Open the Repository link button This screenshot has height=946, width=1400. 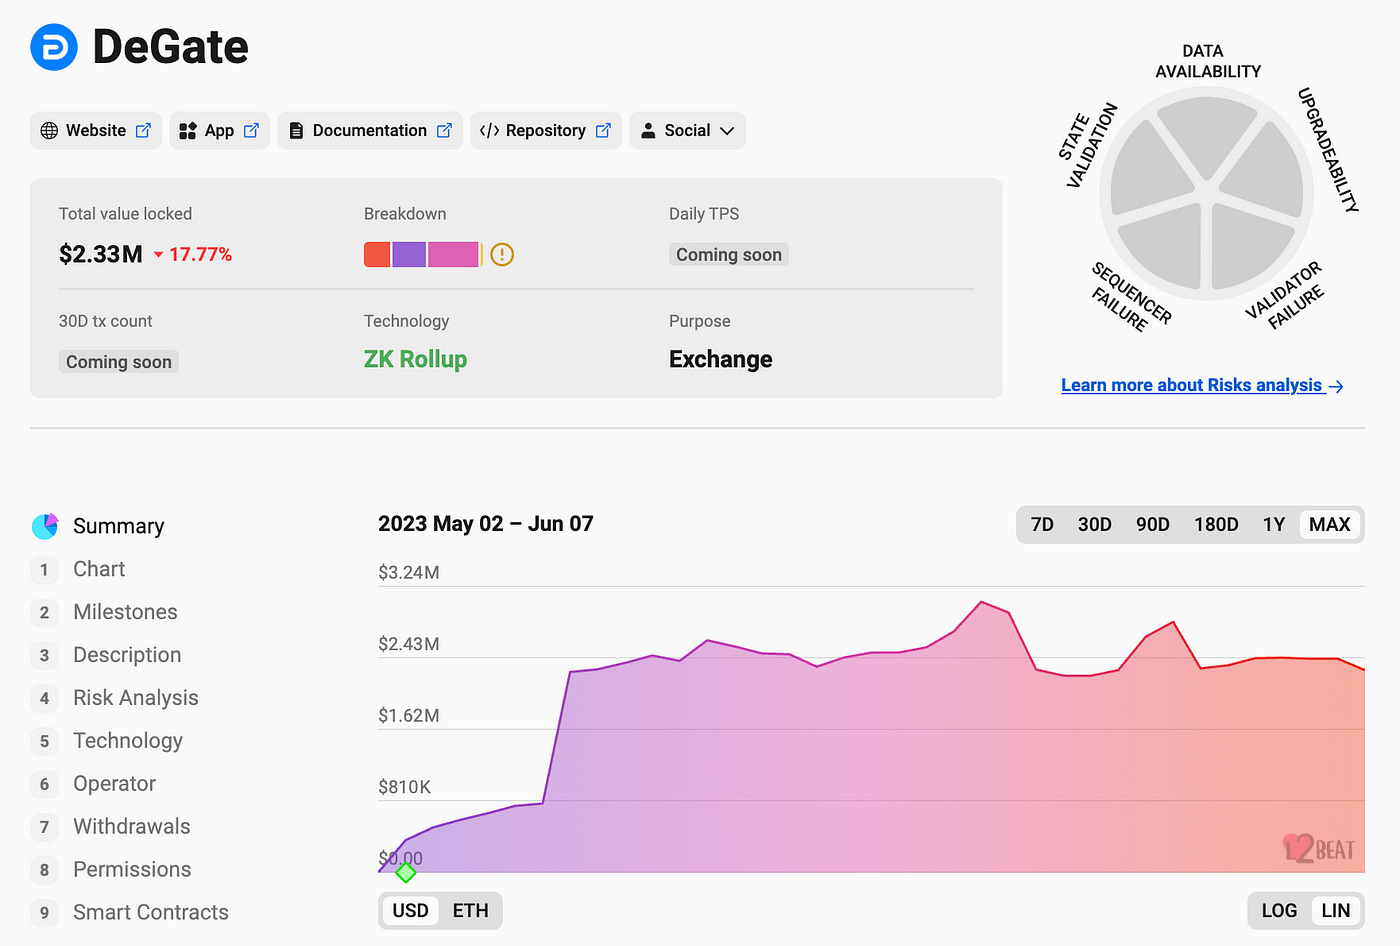tap(546, 131)
